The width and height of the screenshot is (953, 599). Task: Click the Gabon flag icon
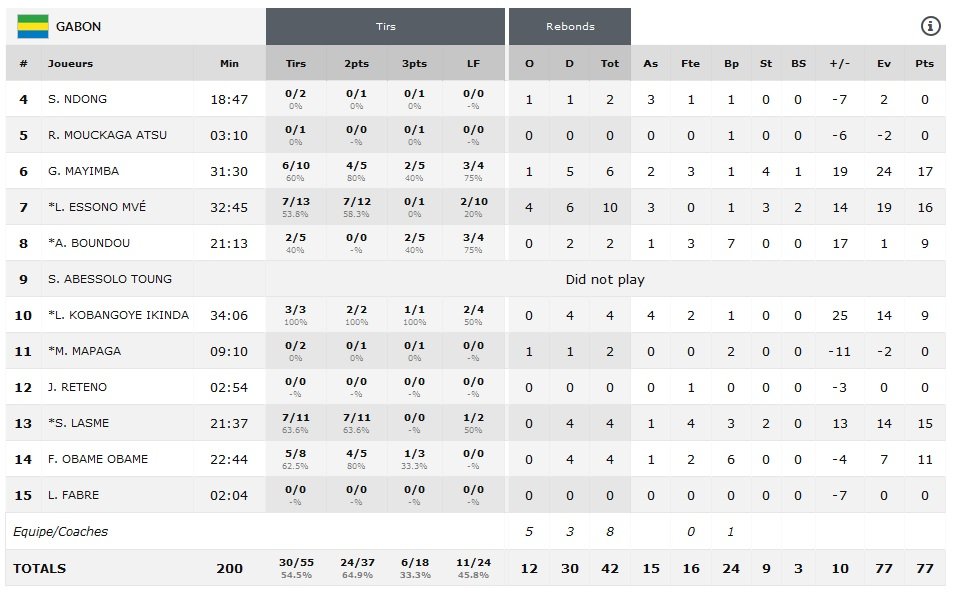click(33, 27)
